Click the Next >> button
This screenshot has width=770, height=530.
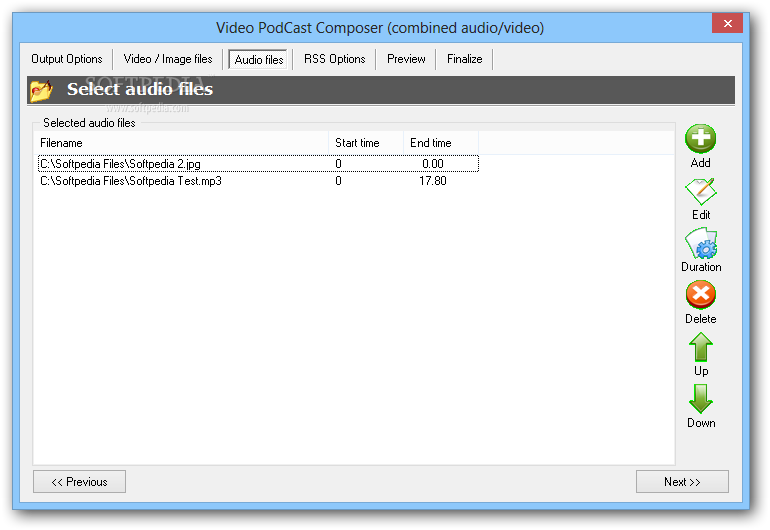682,481
